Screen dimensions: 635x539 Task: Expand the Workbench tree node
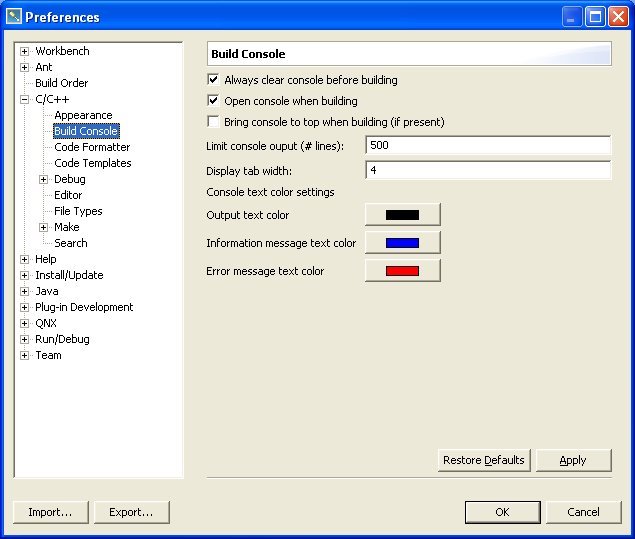[x=25, y=51]
